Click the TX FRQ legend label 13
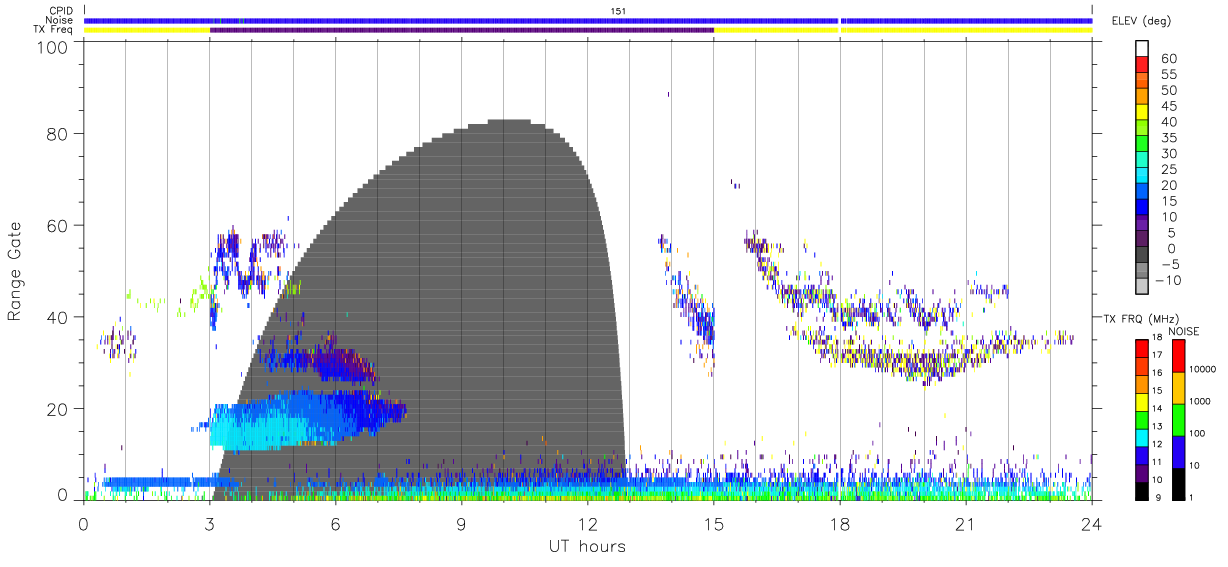Viewport: 1228px width, 567px height. point(1156,426)
